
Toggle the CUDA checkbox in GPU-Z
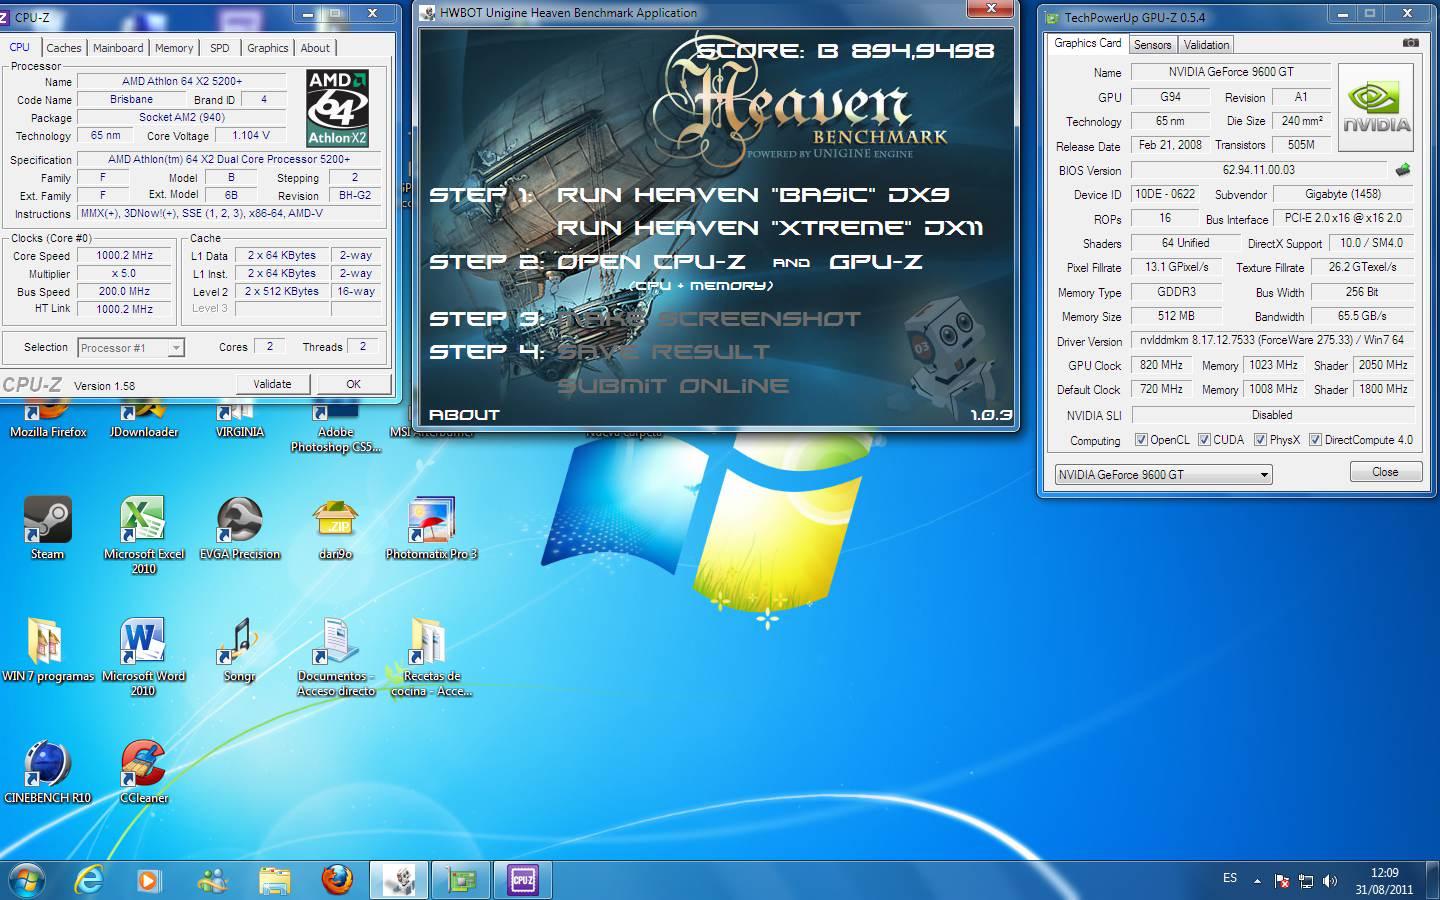1204,440
